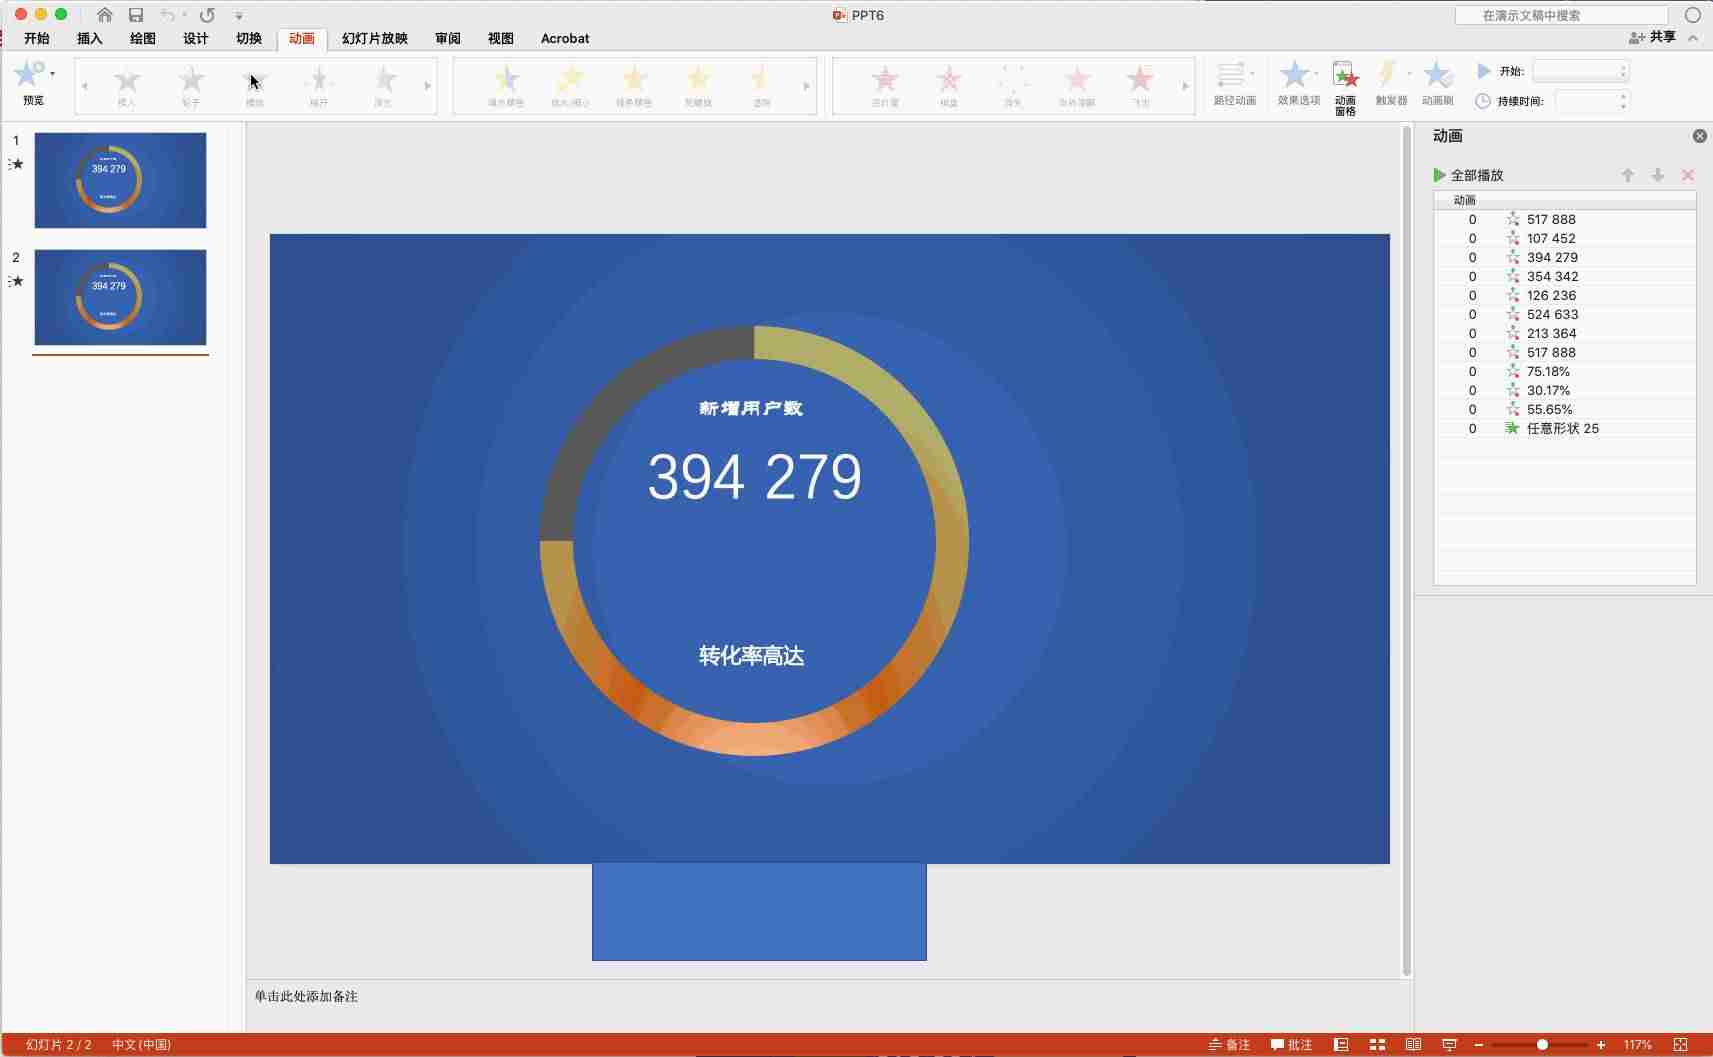1713x1057 pixels.
Task: Click Play All in animation pane
Action: (1468, 175)
